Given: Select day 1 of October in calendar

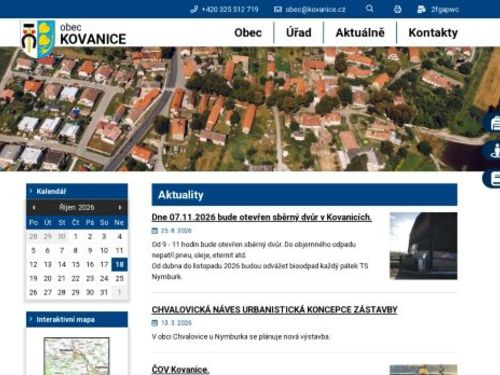Looking at the screenshot, I should (76, 236).
